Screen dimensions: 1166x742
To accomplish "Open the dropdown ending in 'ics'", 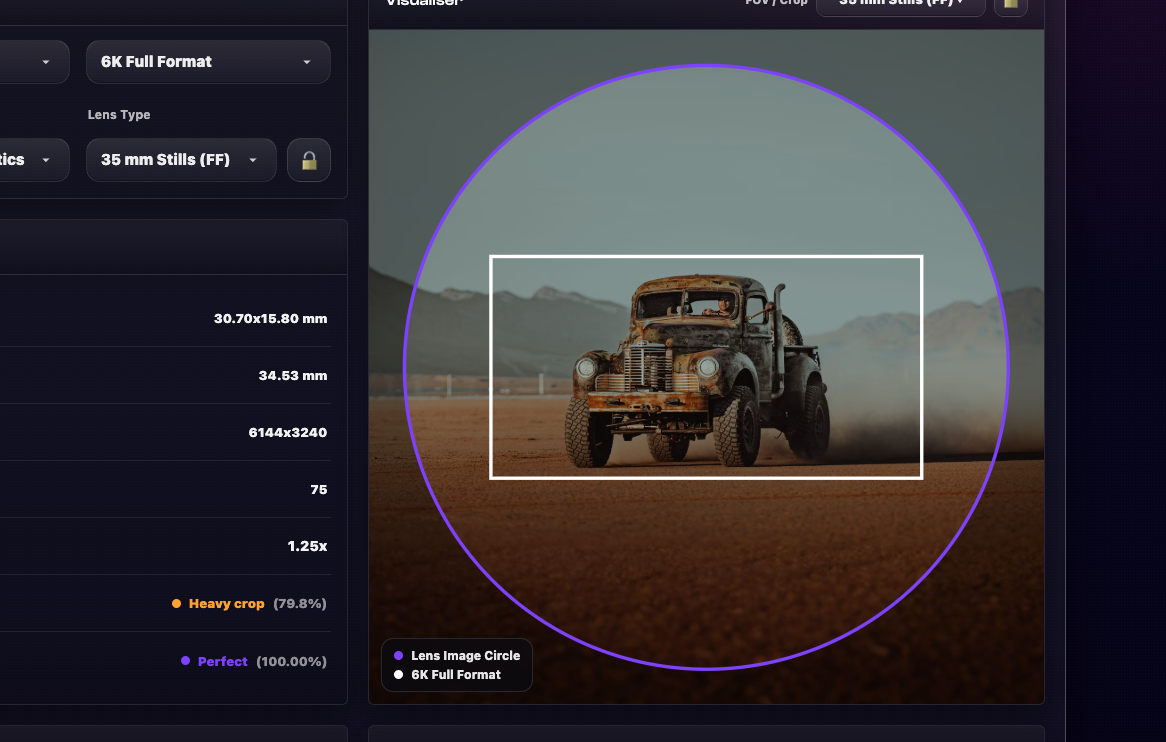I will click(x=34, y=160).
